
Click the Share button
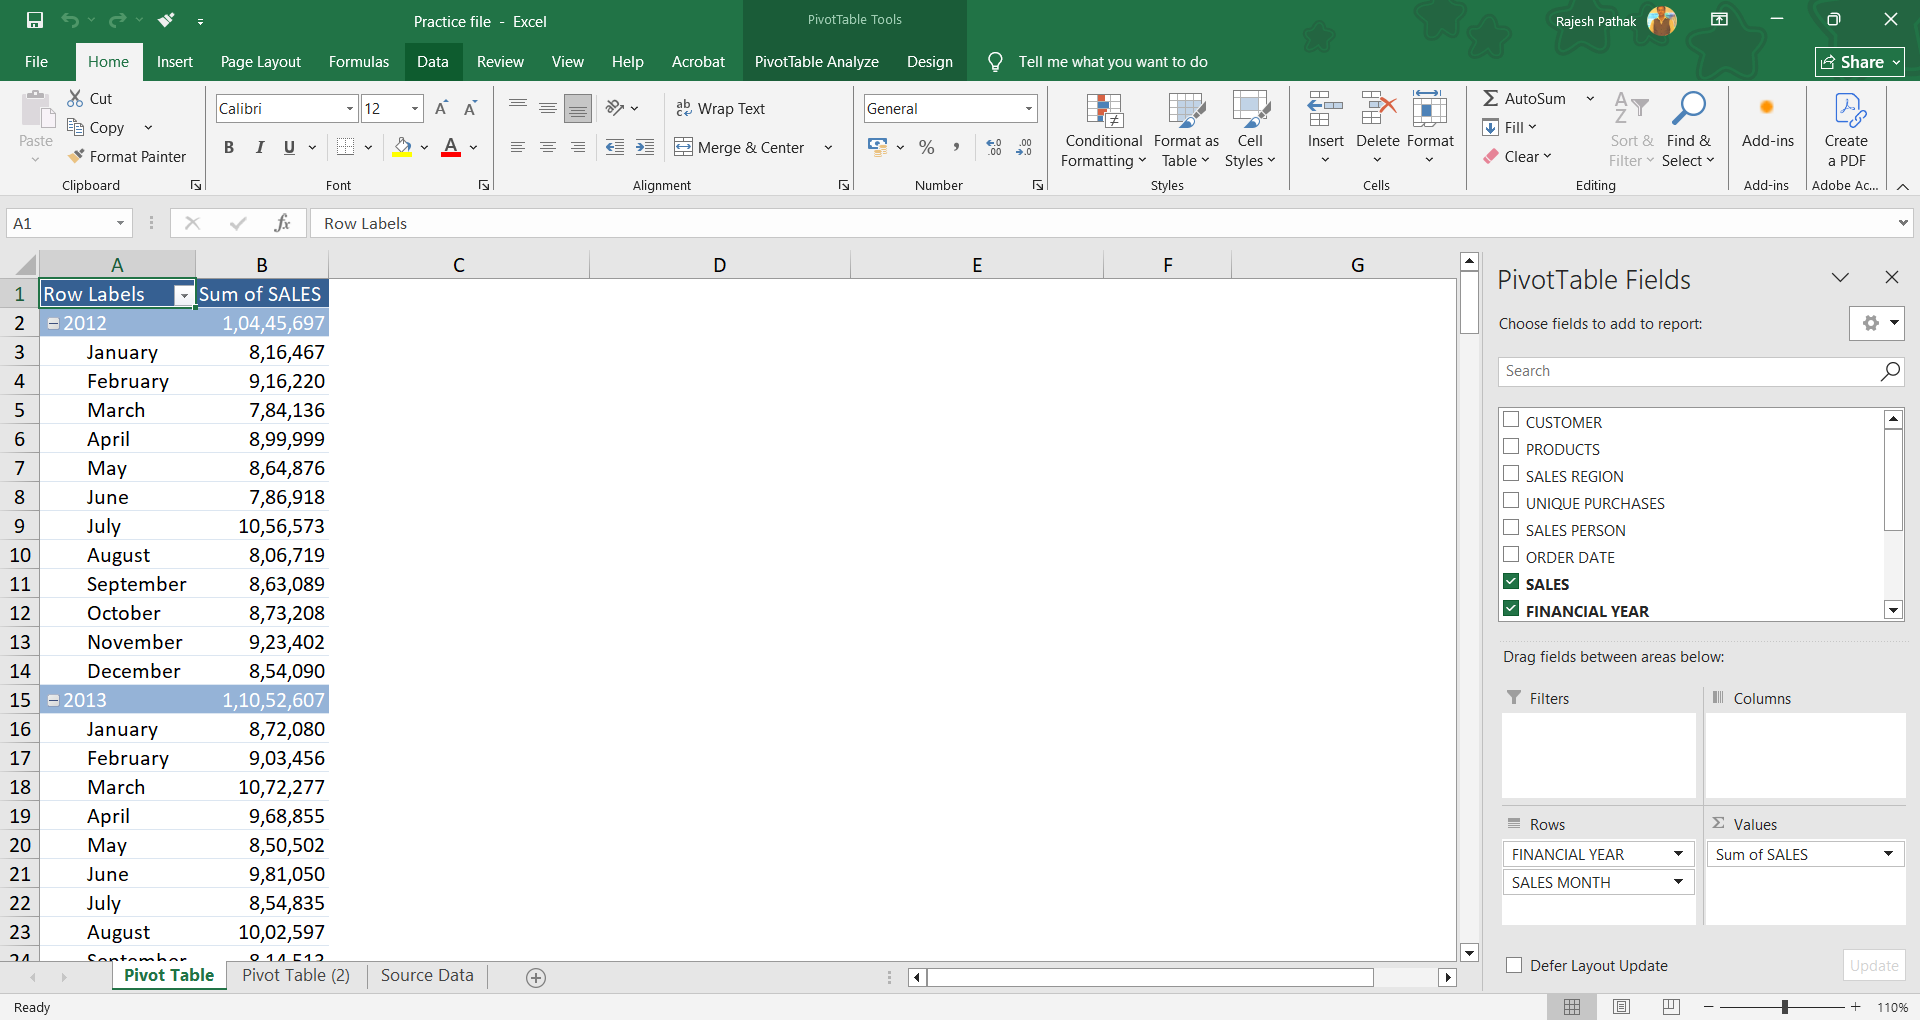tap(1859, 62)
